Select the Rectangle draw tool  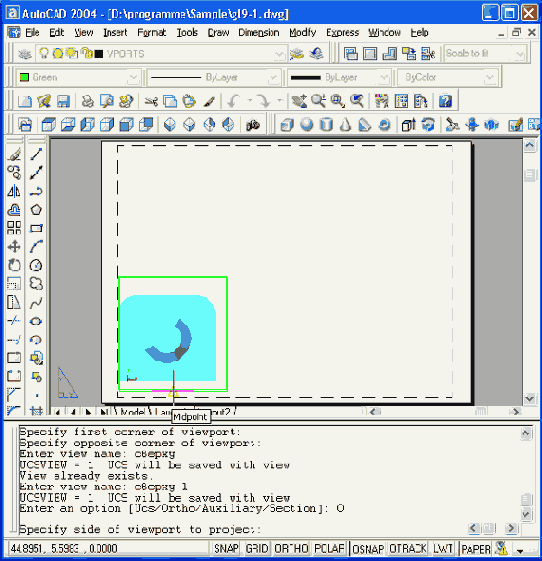point(36,228)
